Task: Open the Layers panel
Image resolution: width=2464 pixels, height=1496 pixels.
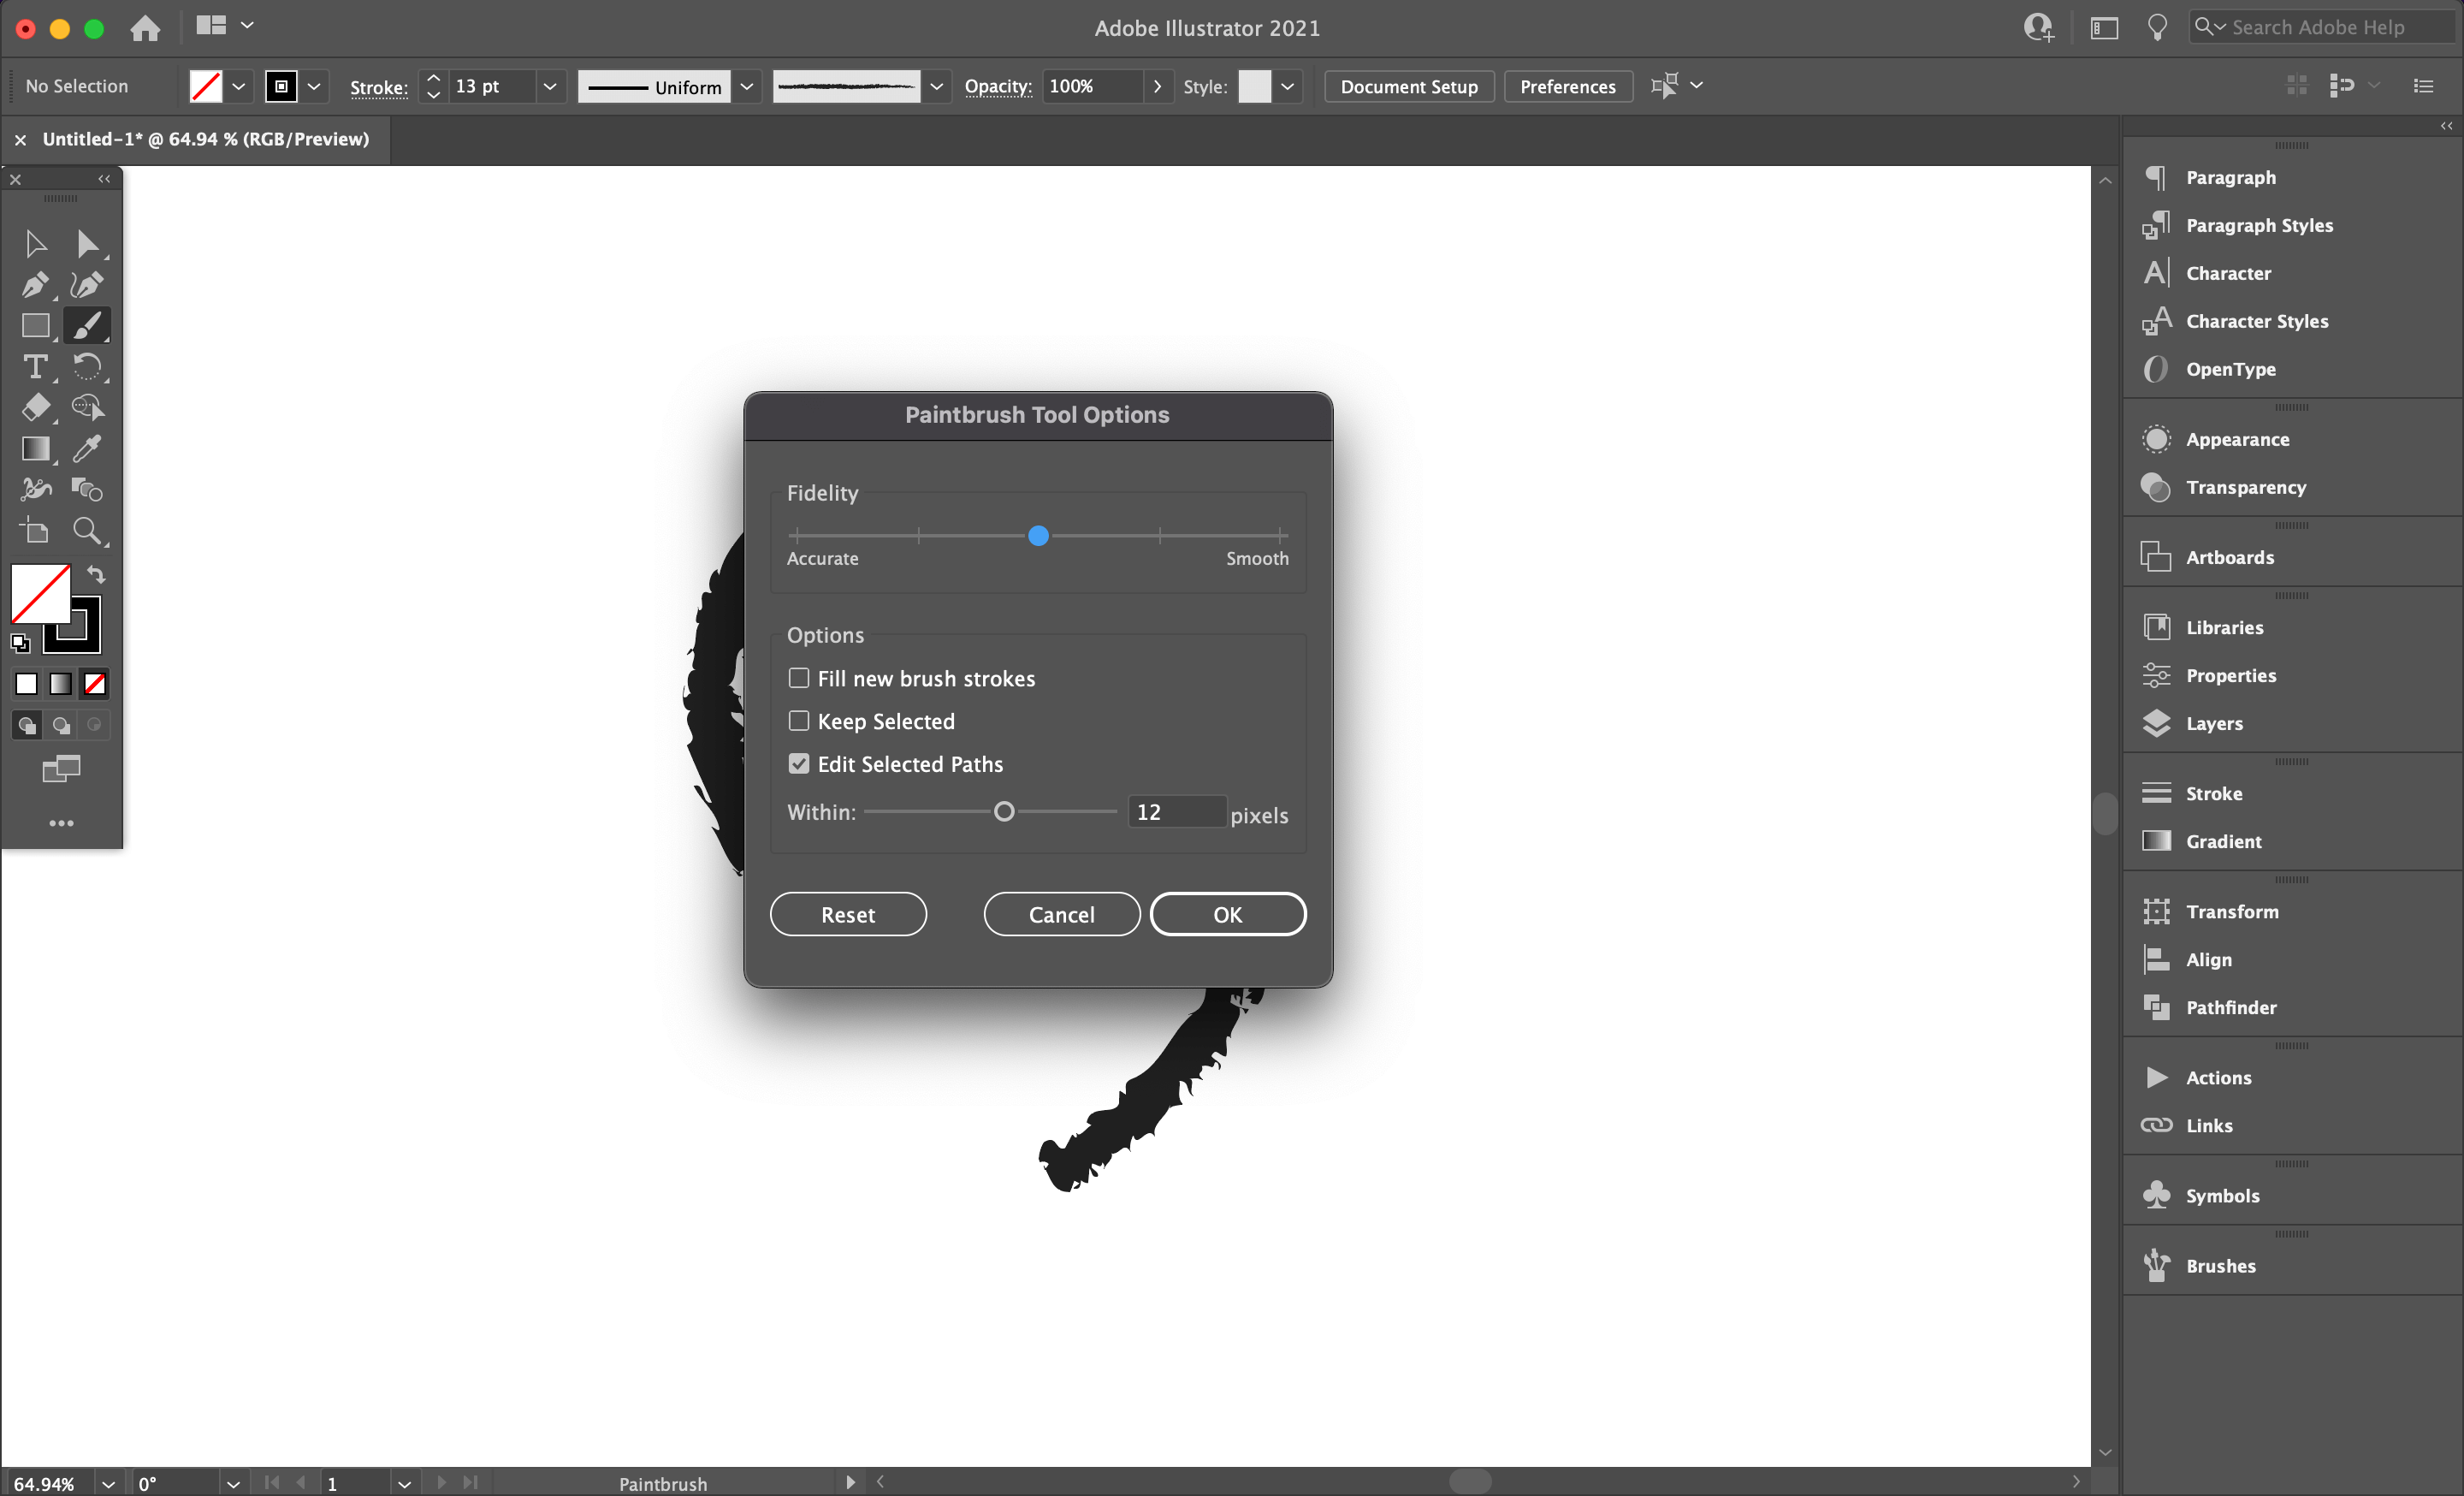Action: point(2213,723)
